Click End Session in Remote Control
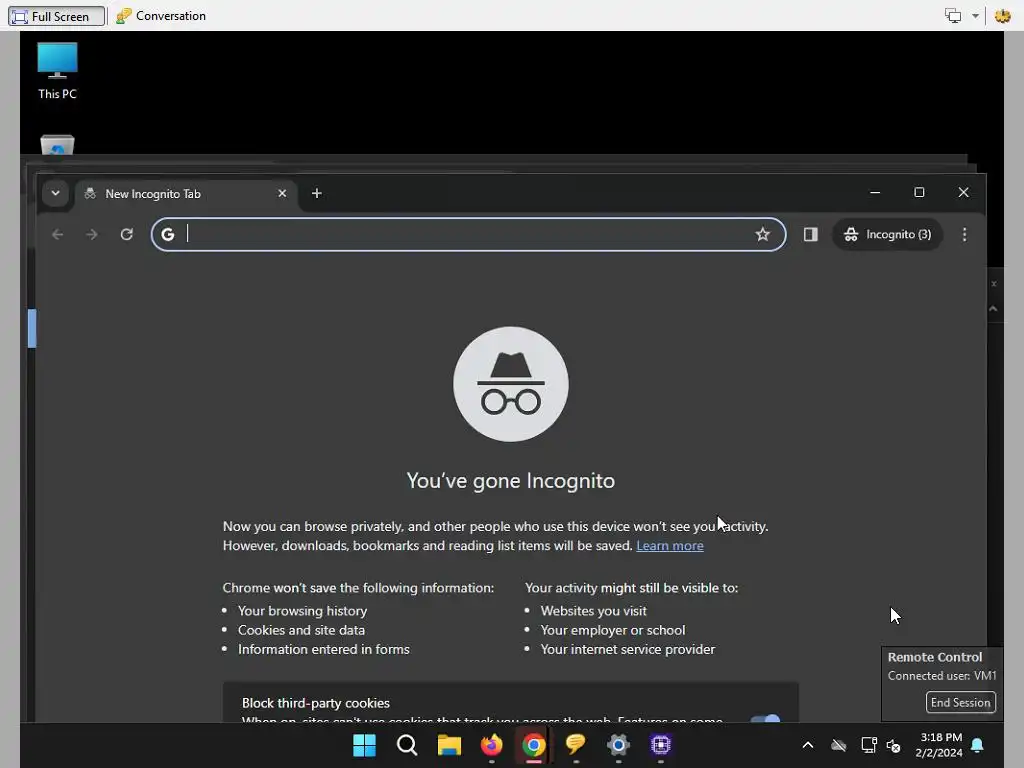The height and width of the screenshot is (768, 1024). (x=961, y=703)
